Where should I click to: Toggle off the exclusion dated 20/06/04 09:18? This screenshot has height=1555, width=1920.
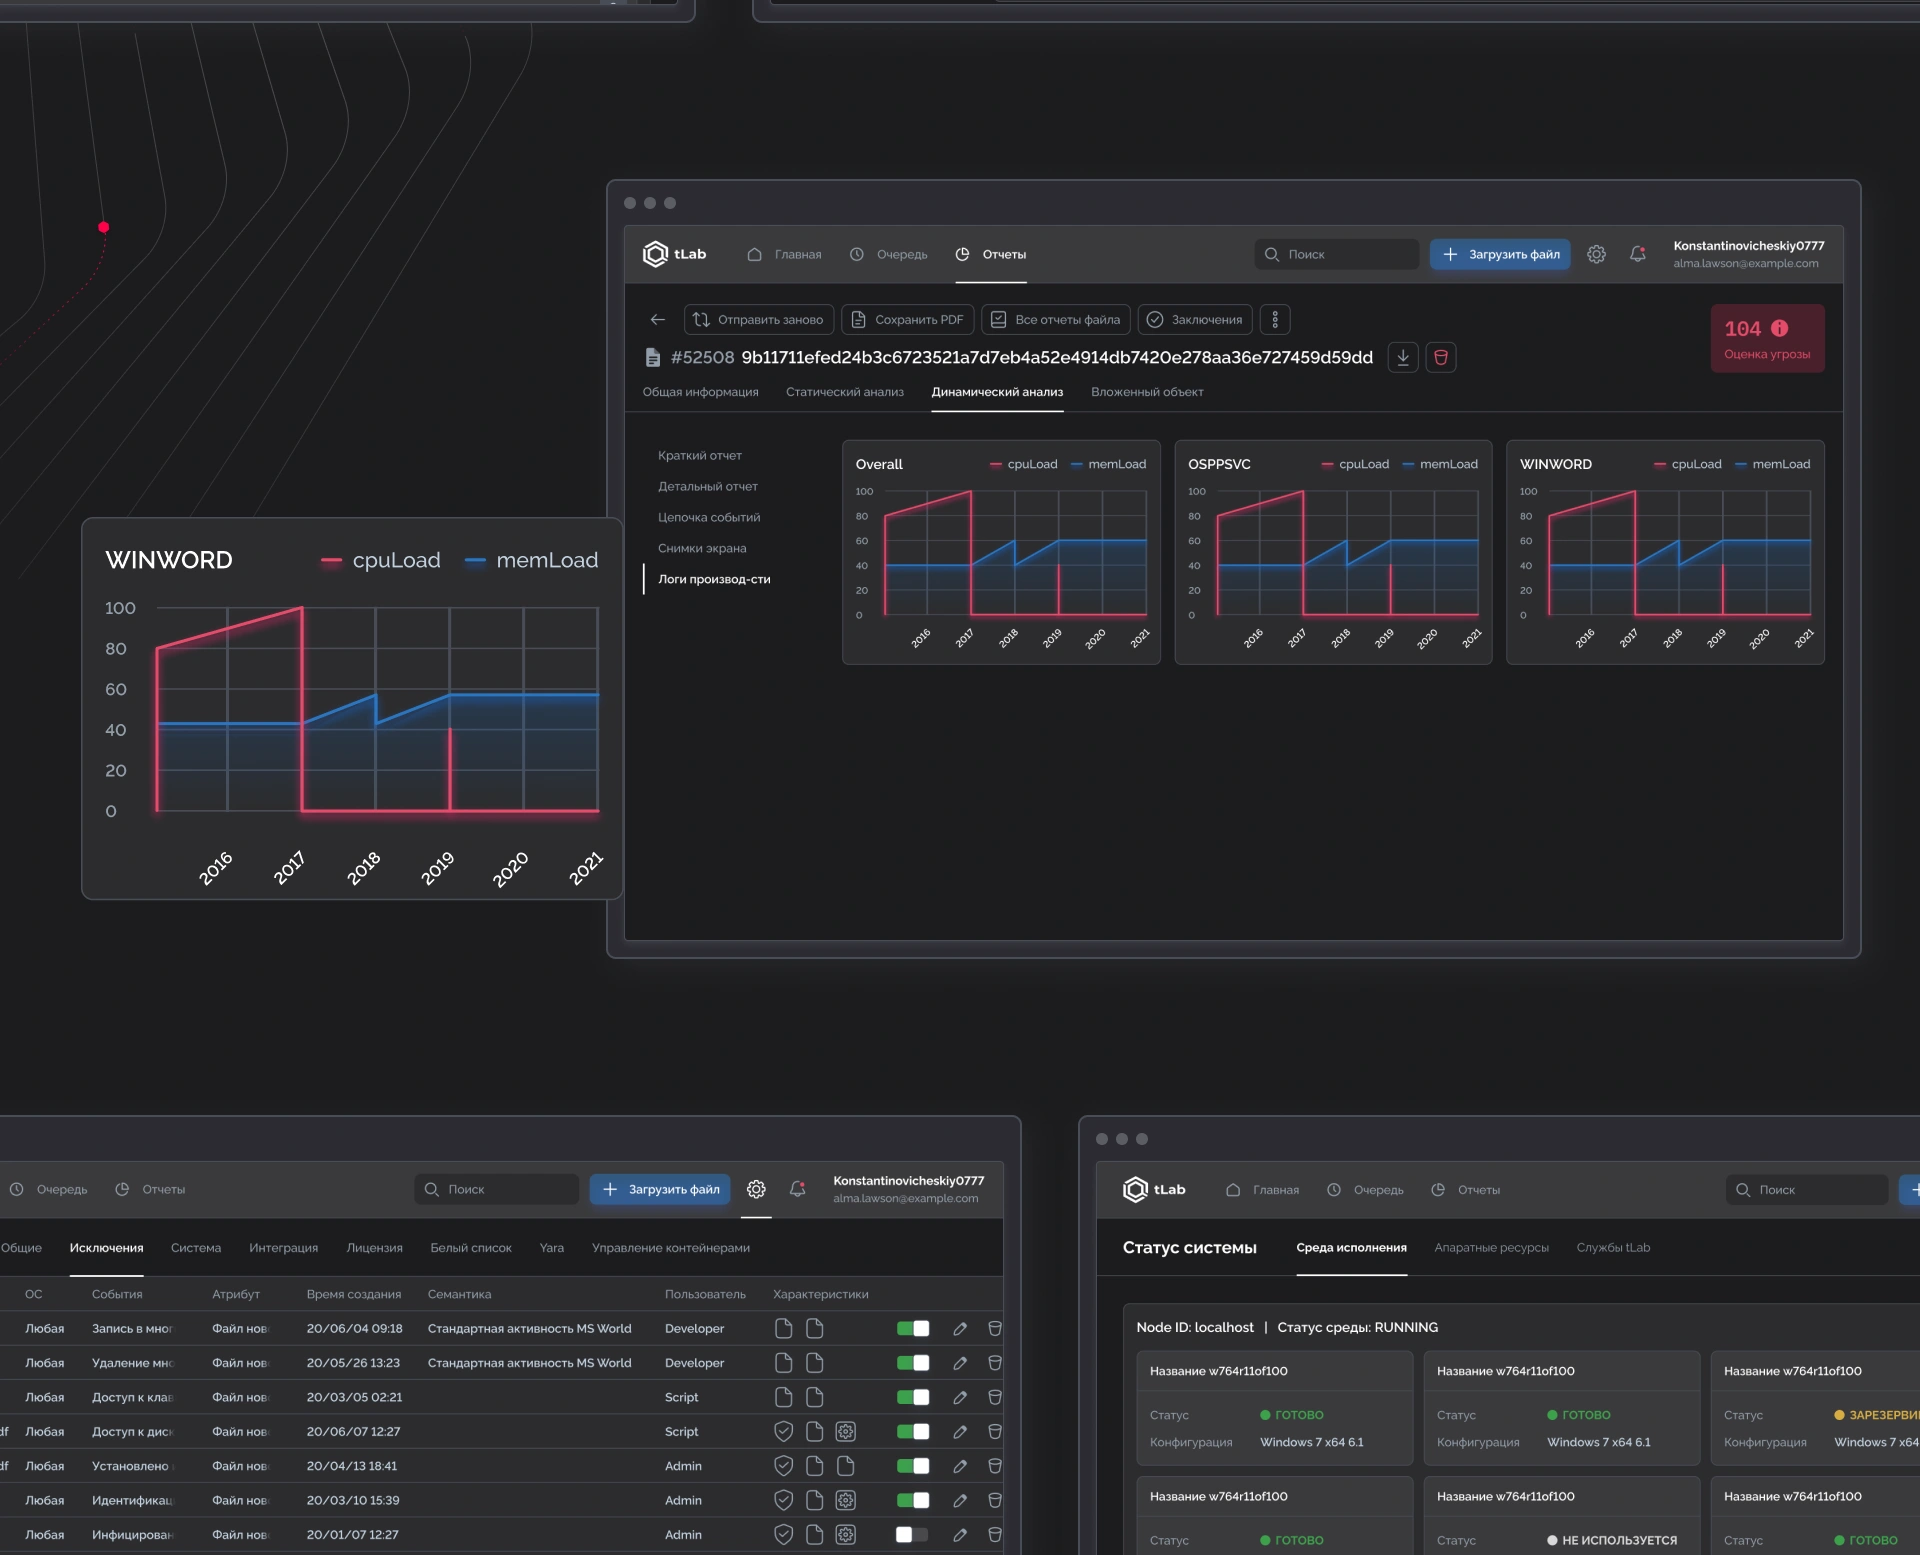[912, 1329]
